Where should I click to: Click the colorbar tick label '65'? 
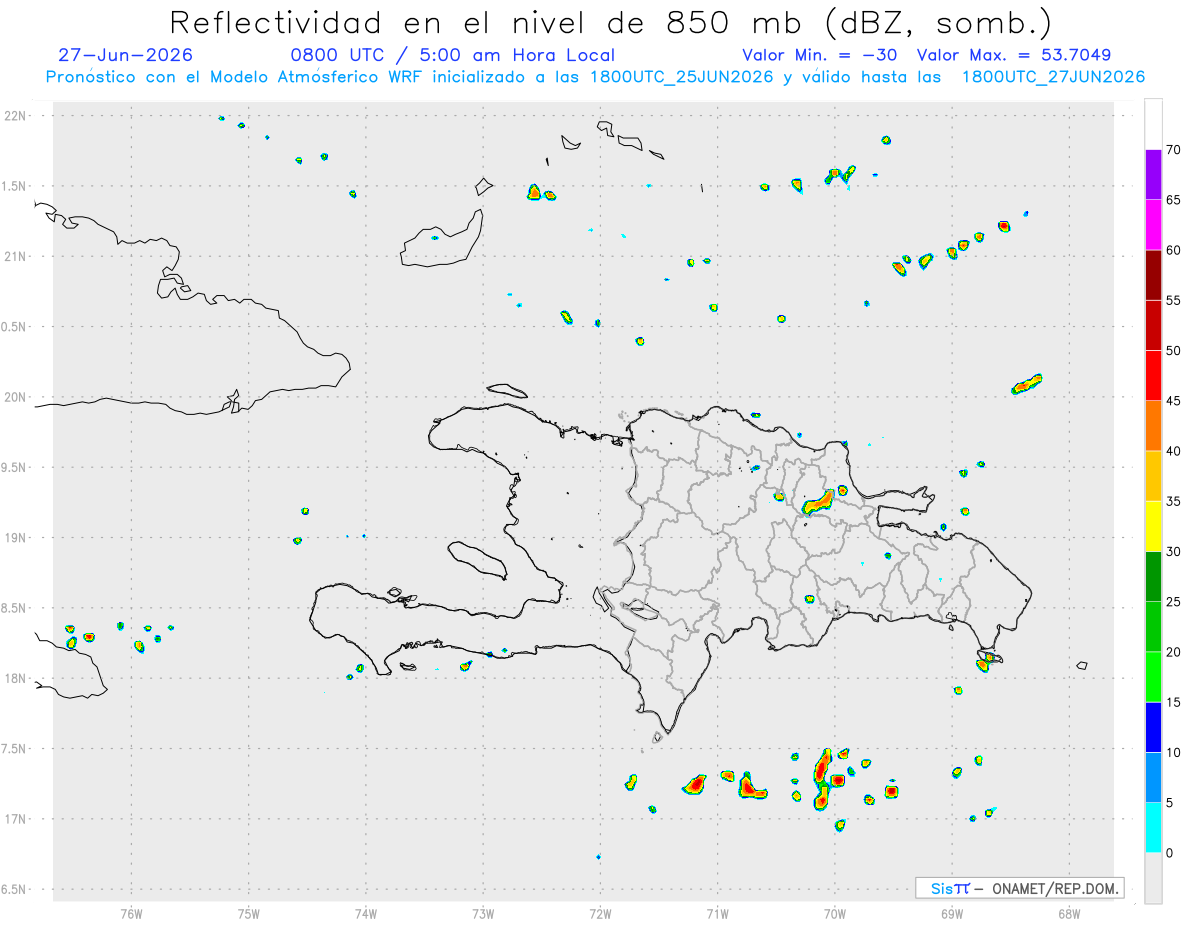(x=1173, y=200)
